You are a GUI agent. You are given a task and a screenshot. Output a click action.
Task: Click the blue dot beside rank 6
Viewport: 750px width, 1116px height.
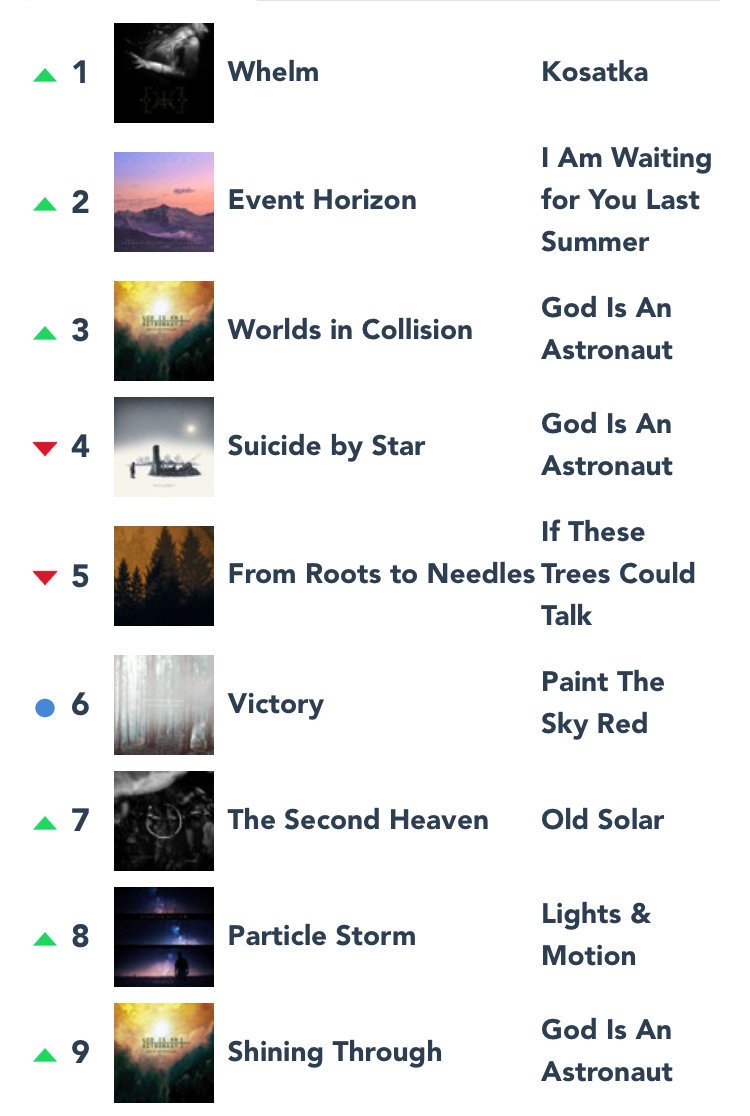point(45,707)
